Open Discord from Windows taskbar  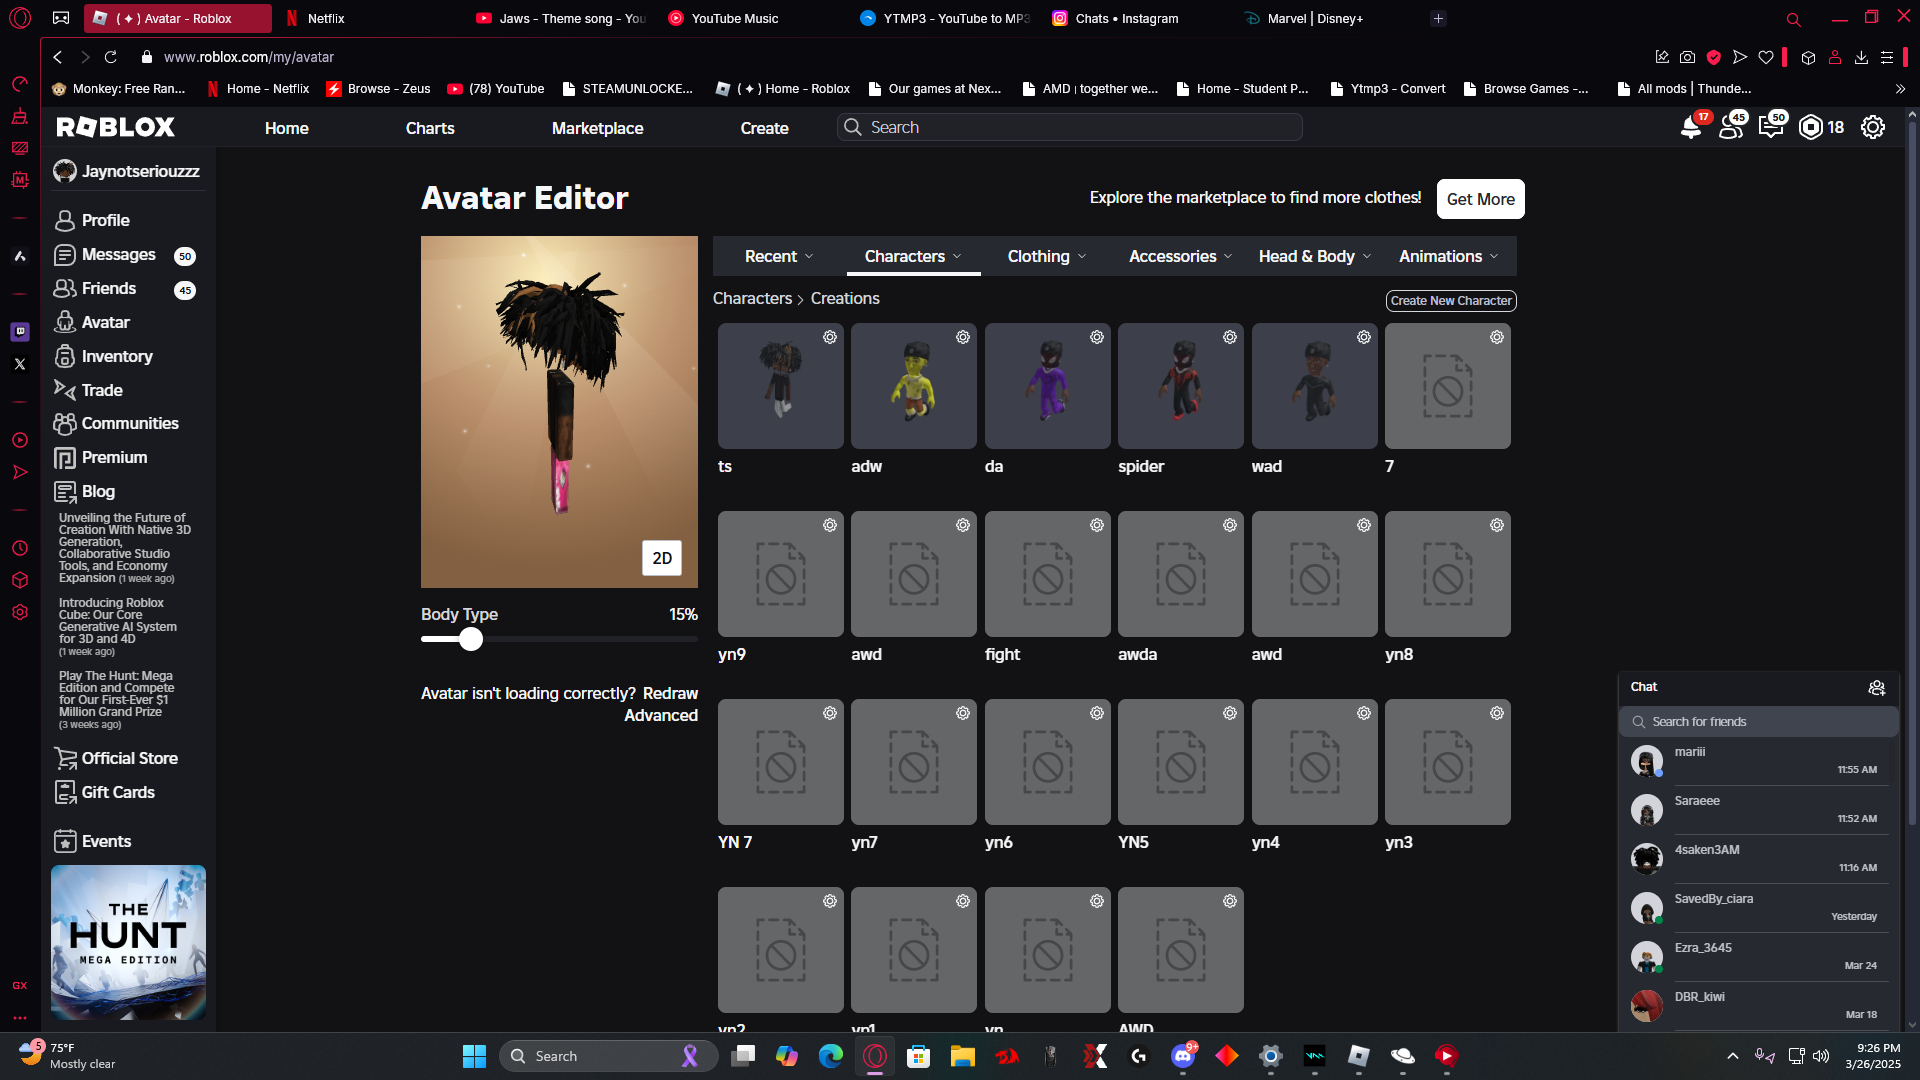(1182, 1056)
